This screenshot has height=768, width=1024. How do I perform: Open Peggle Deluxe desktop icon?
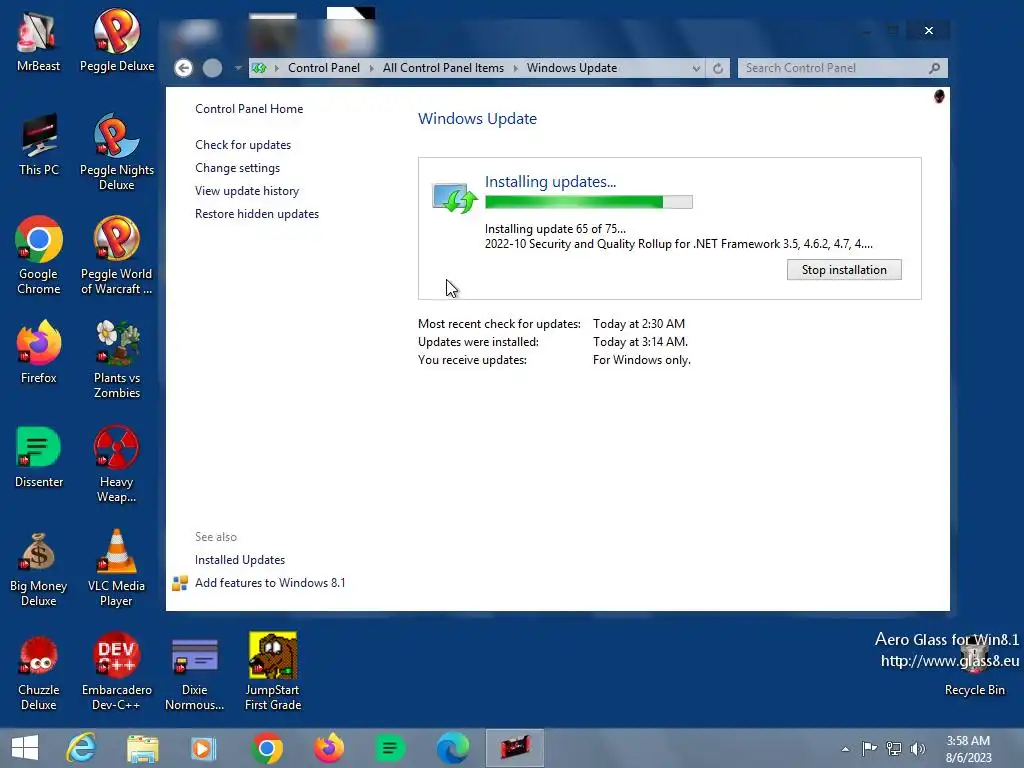click(117, 40)
